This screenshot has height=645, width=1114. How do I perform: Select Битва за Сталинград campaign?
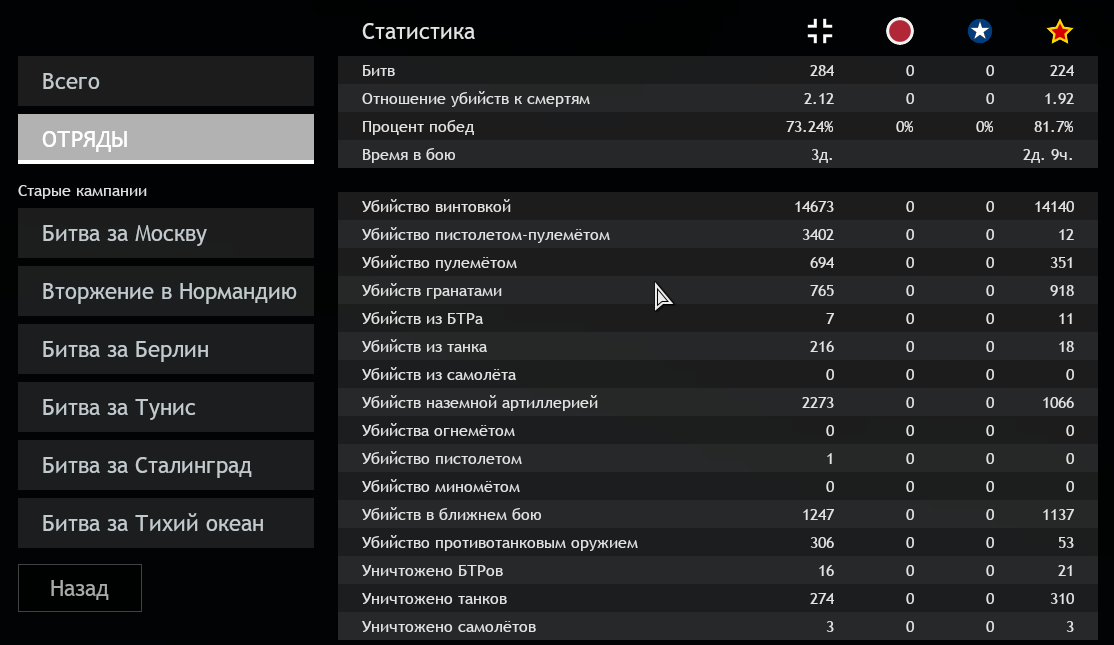[x=166, y=466]
